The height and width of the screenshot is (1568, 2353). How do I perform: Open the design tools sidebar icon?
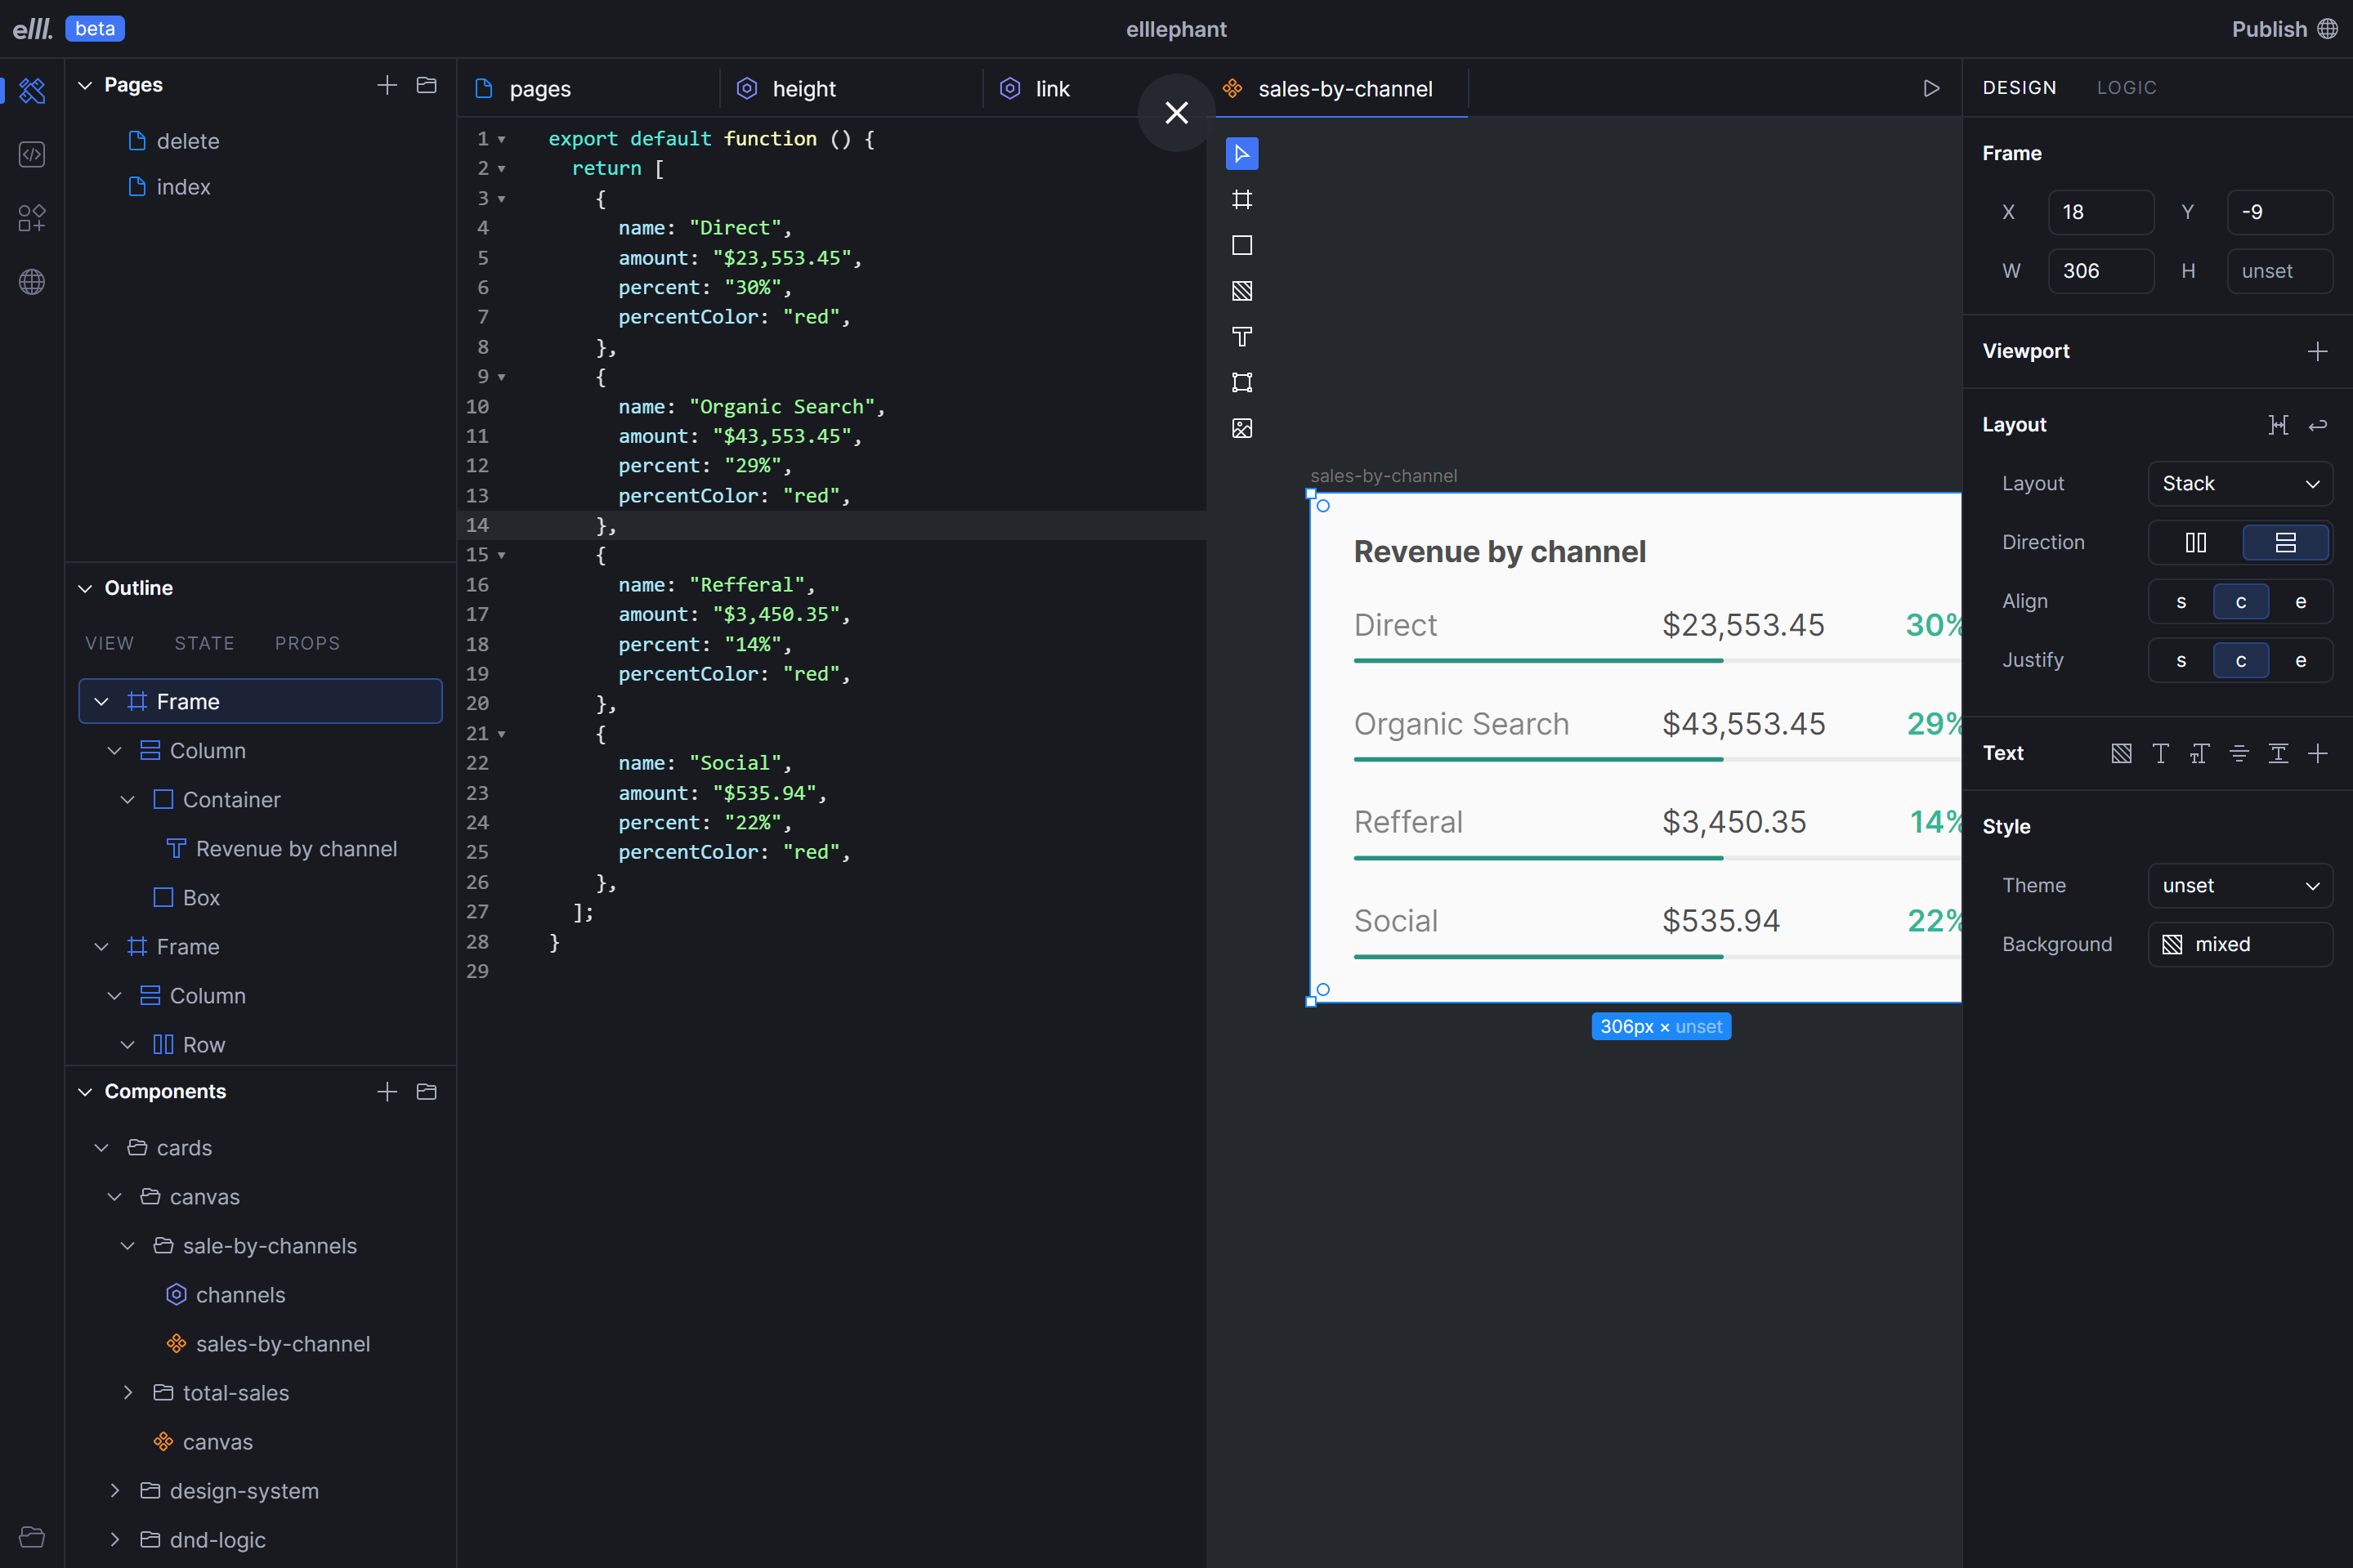(32, 91)
